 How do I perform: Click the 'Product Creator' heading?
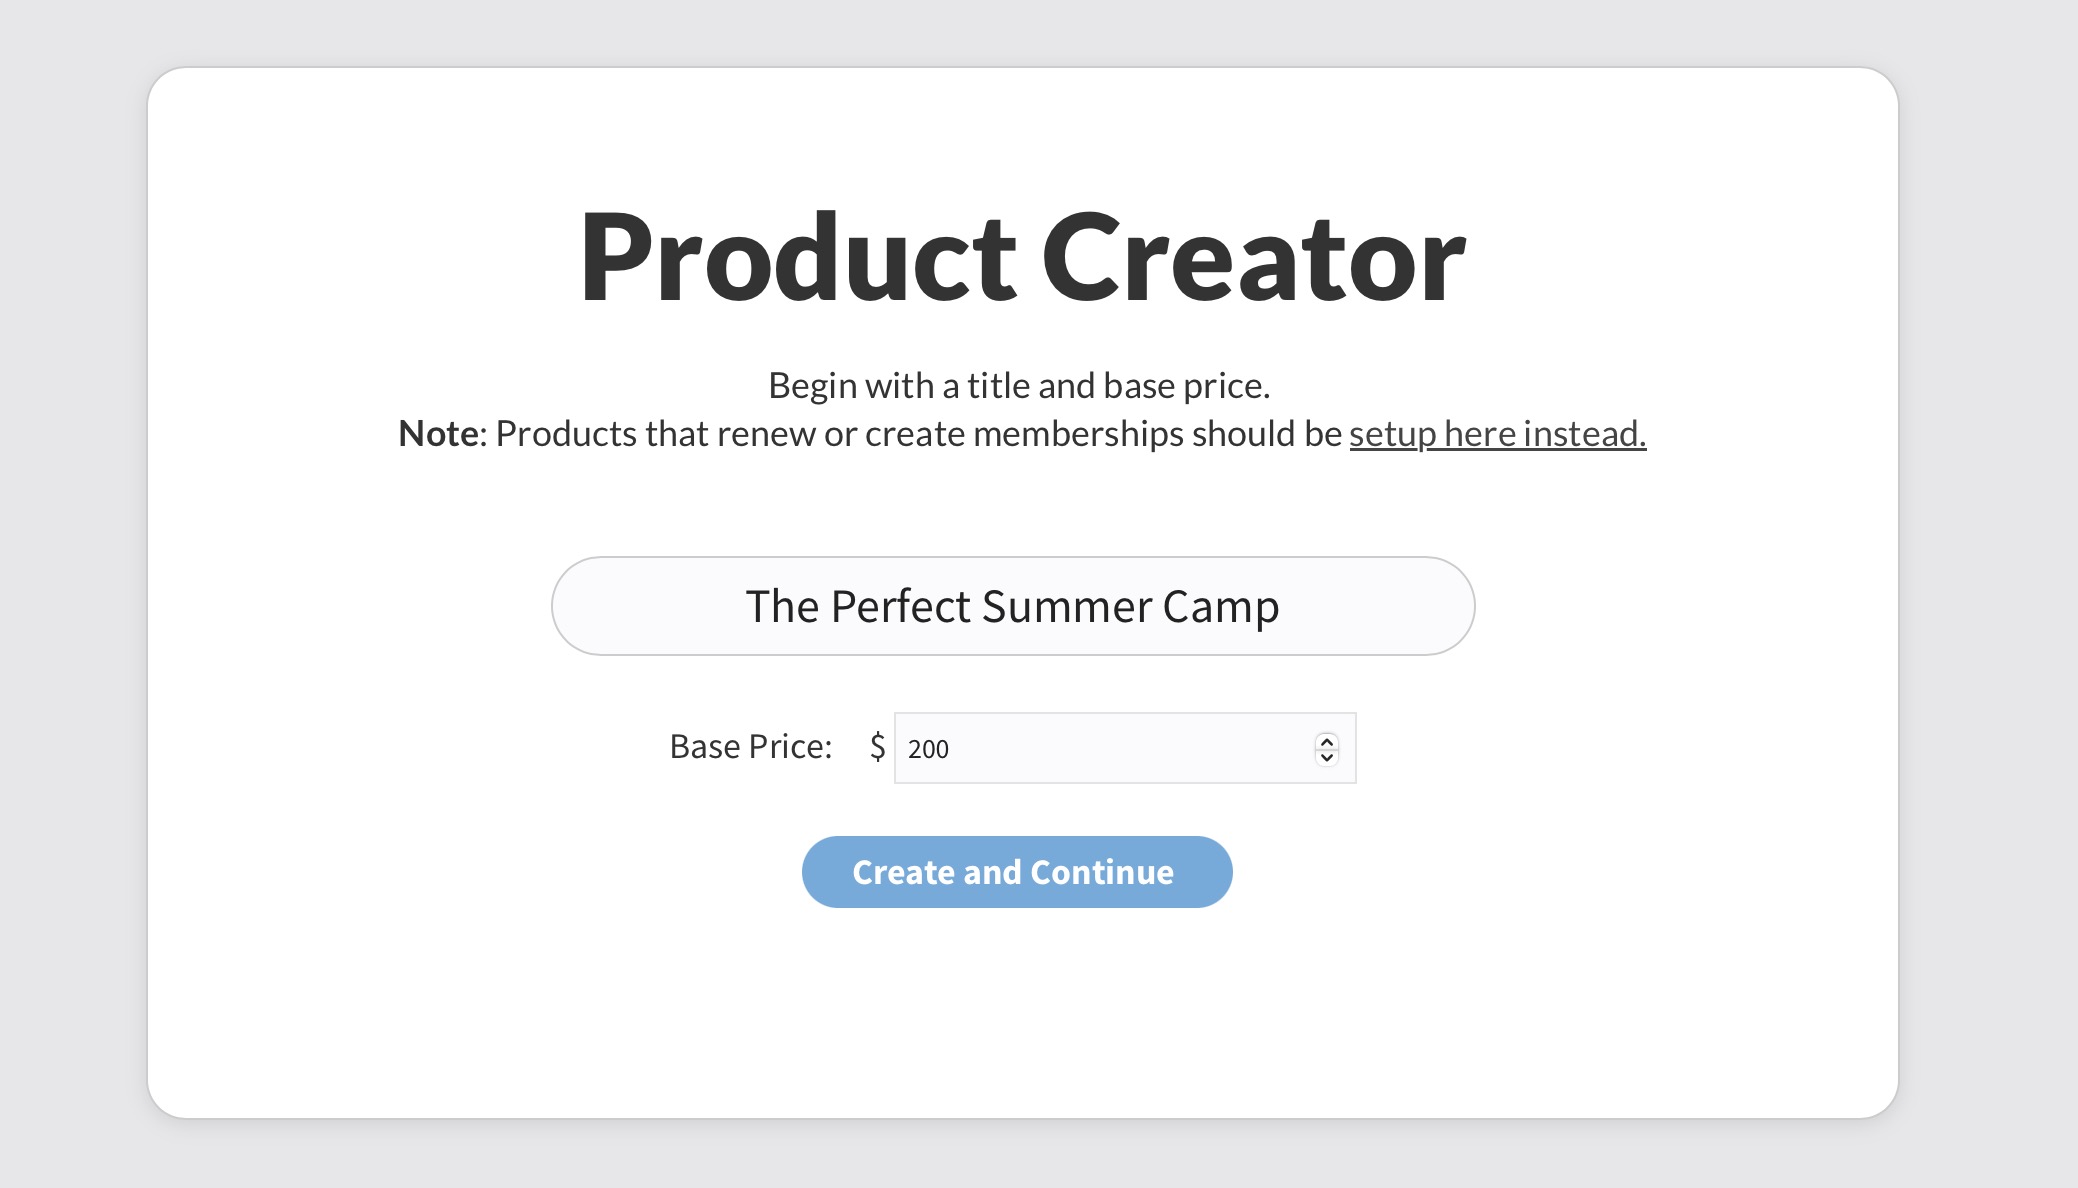[1022, 257]
